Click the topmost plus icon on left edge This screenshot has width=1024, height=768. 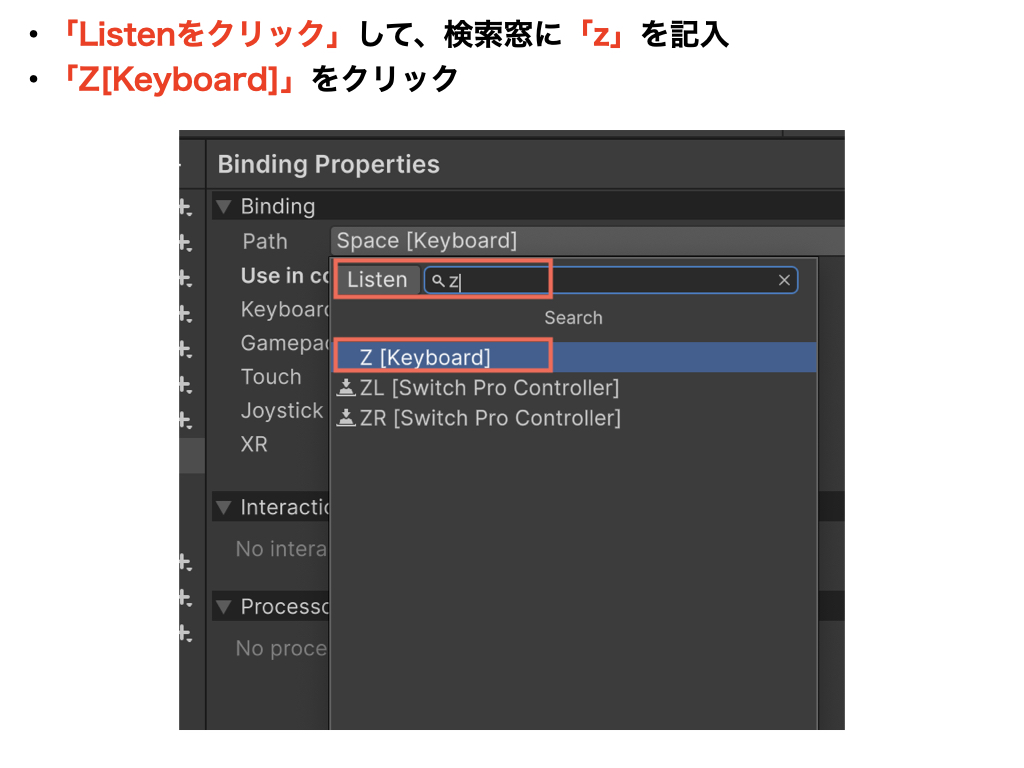[x=184, y=207]
